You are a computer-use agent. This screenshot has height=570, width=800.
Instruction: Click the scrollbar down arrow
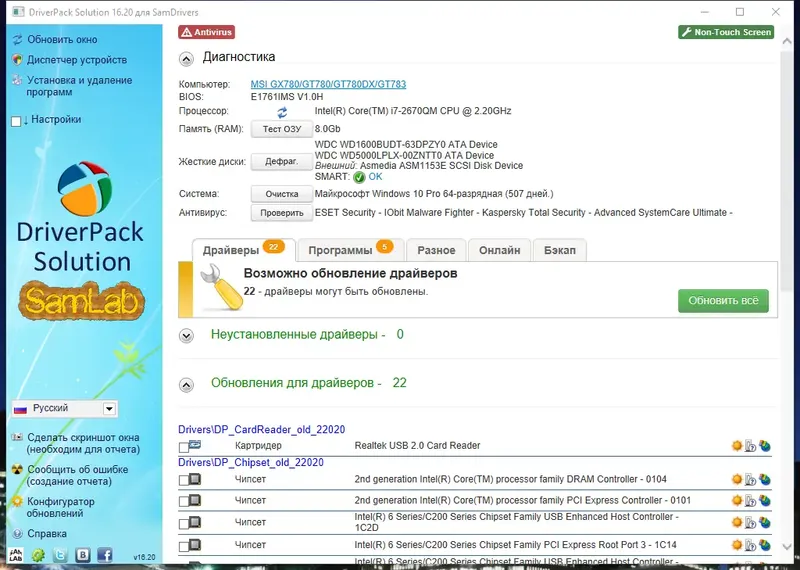pos(787,547)
